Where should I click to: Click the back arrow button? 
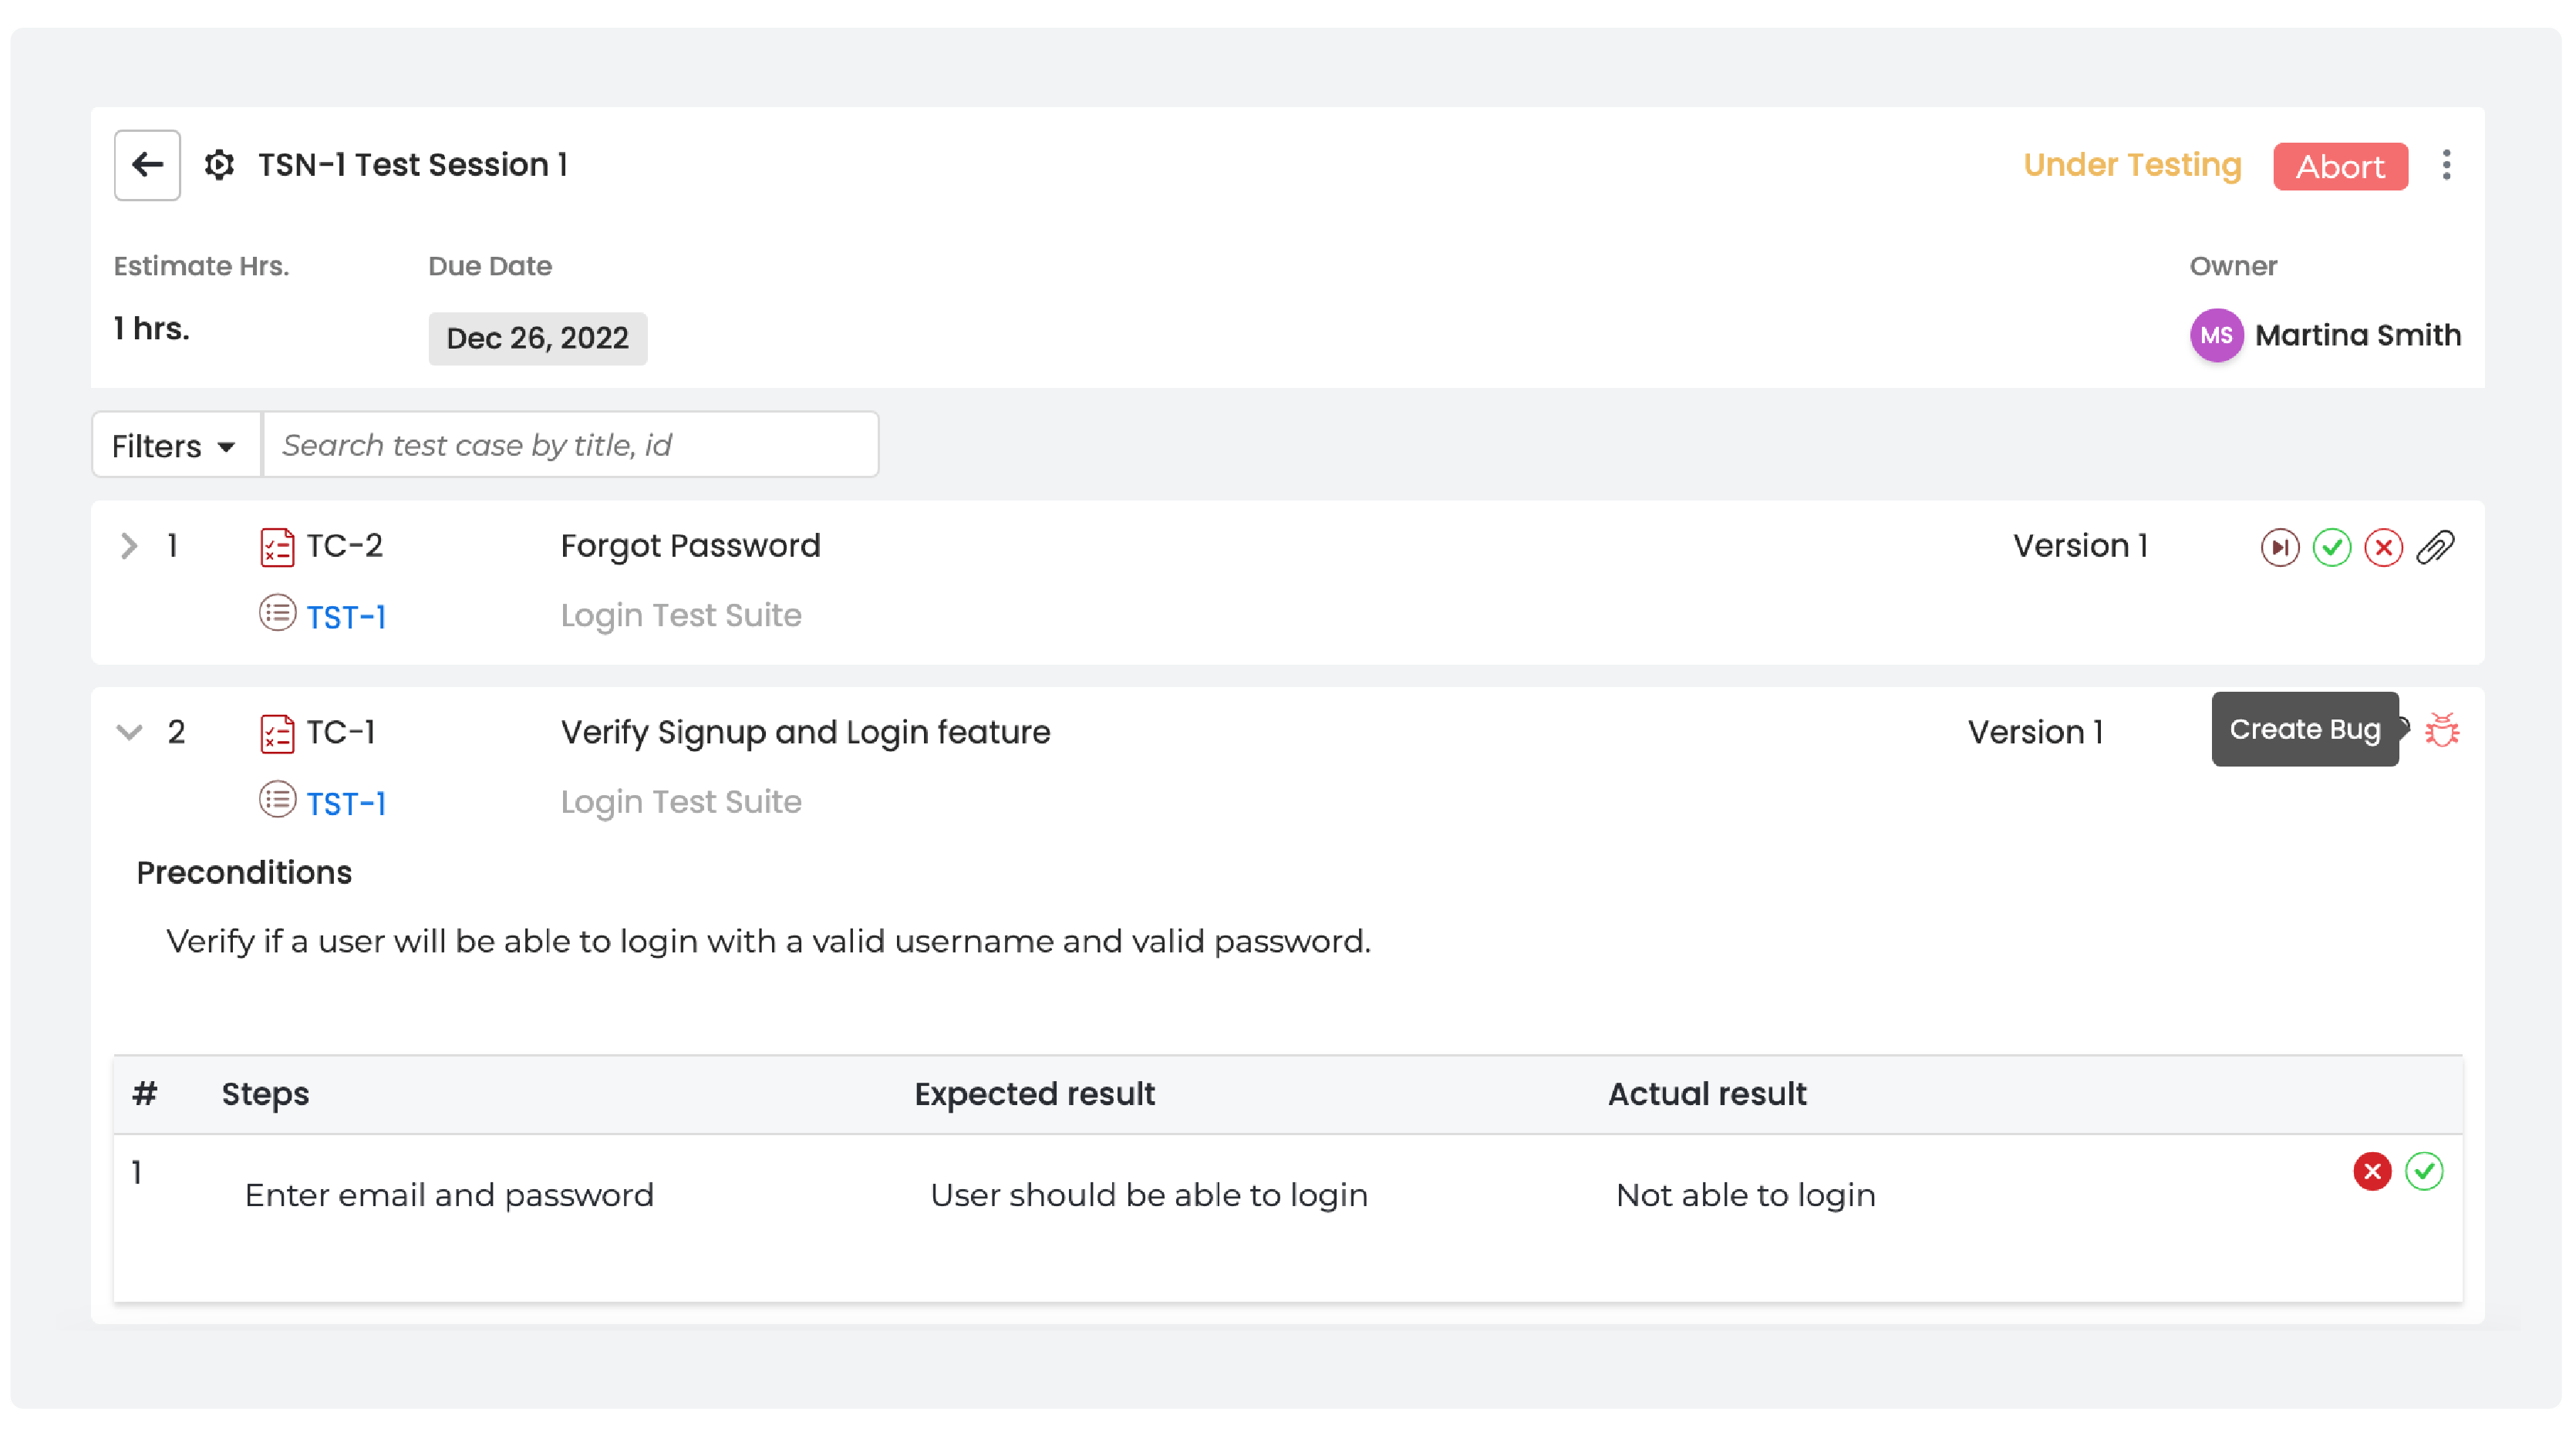point(147,165)
